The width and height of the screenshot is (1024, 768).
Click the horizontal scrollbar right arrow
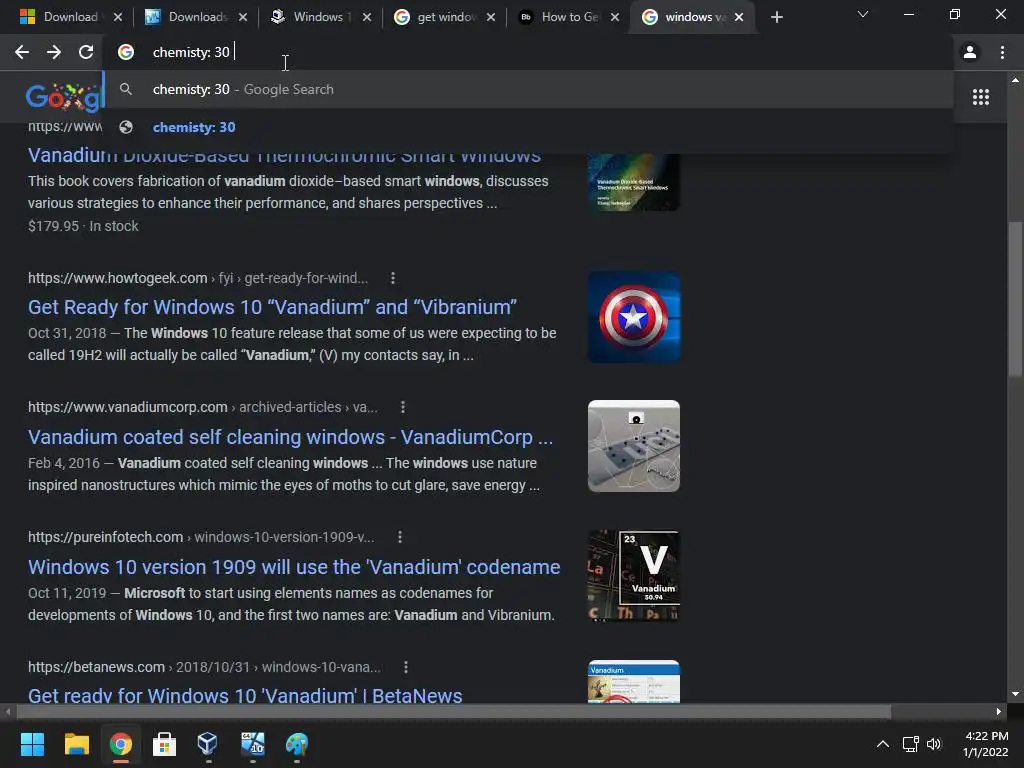[999, 712]
